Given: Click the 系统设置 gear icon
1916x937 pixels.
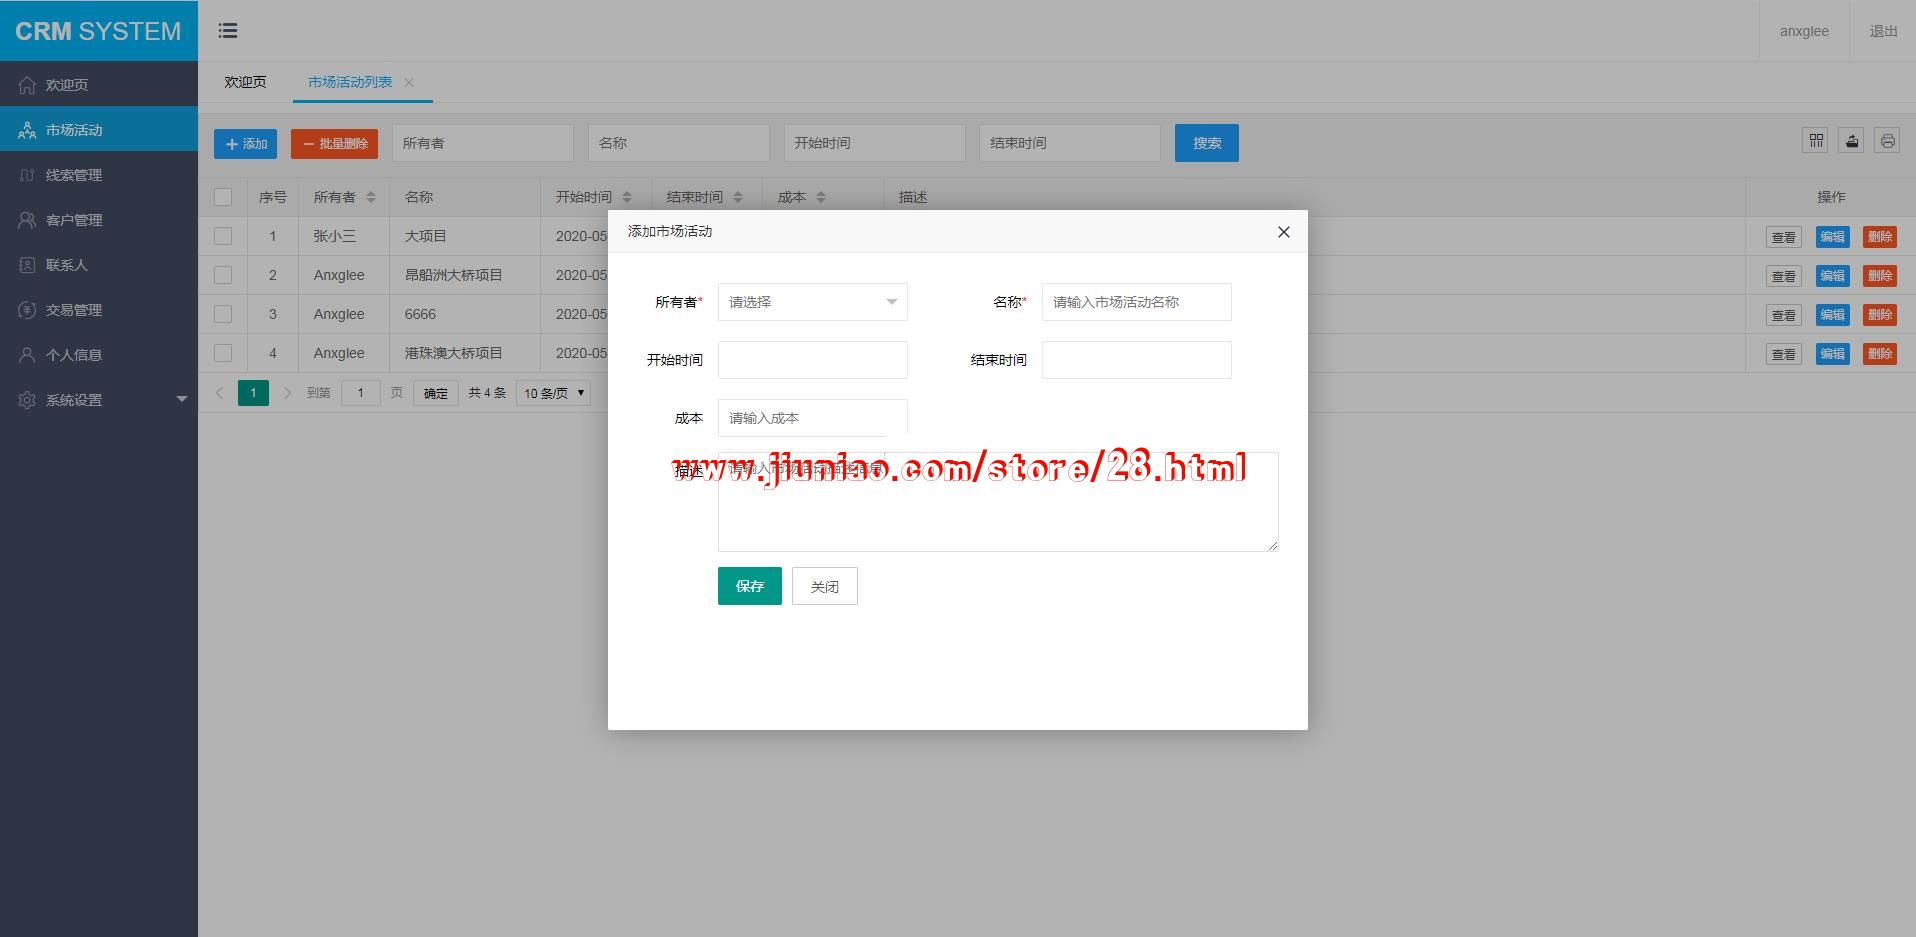Looking at the screenshot, I should click(27, 400).
